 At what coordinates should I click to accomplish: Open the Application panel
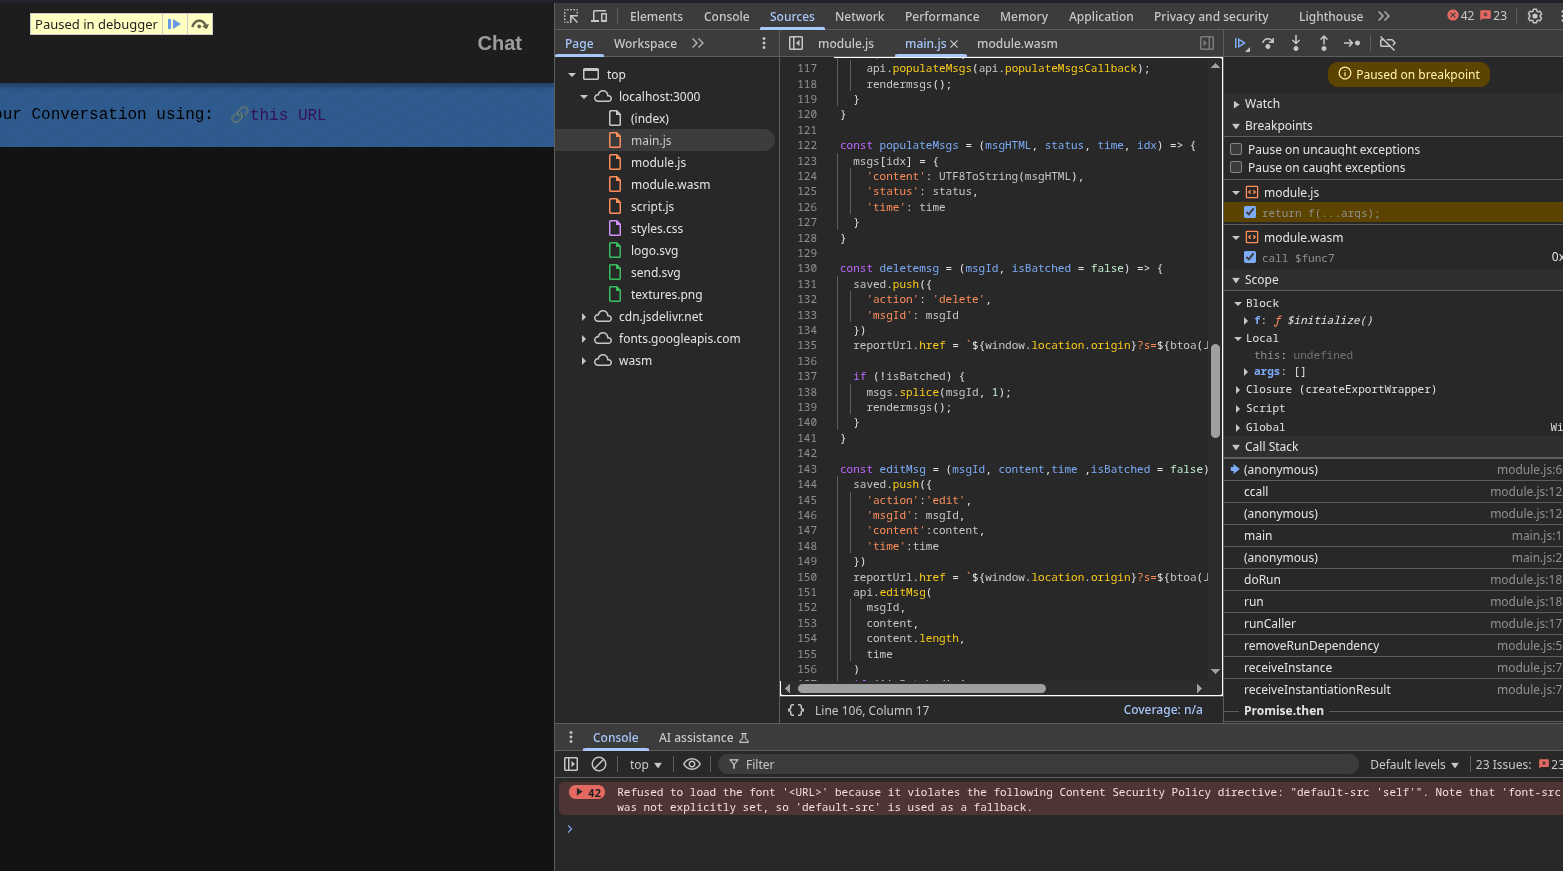coord(1101,16)
